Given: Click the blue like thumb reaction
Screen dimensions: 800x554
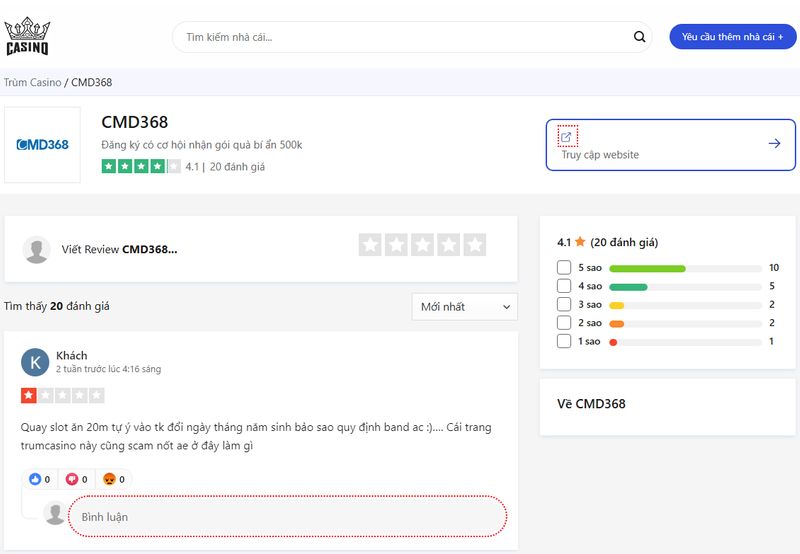Looking at the screenshot, I should (x=35, y=479).
